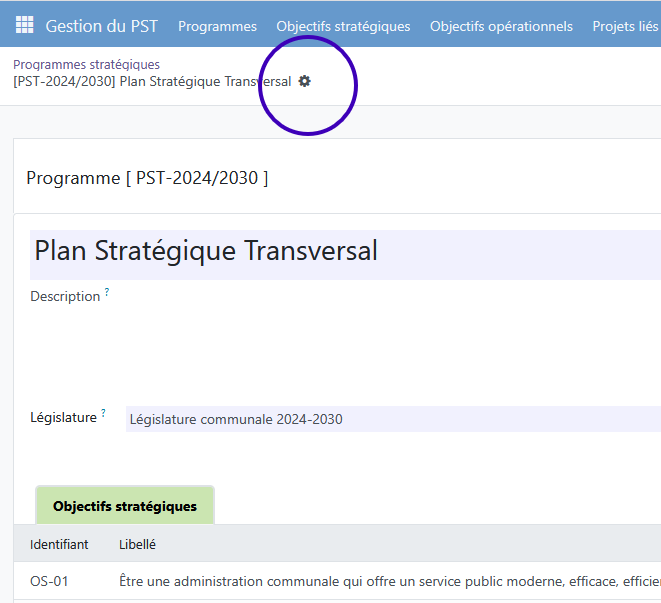This screenshot has width=661, height=603.
Task: Open the Programmes menu
Action: tap(217, 27)
